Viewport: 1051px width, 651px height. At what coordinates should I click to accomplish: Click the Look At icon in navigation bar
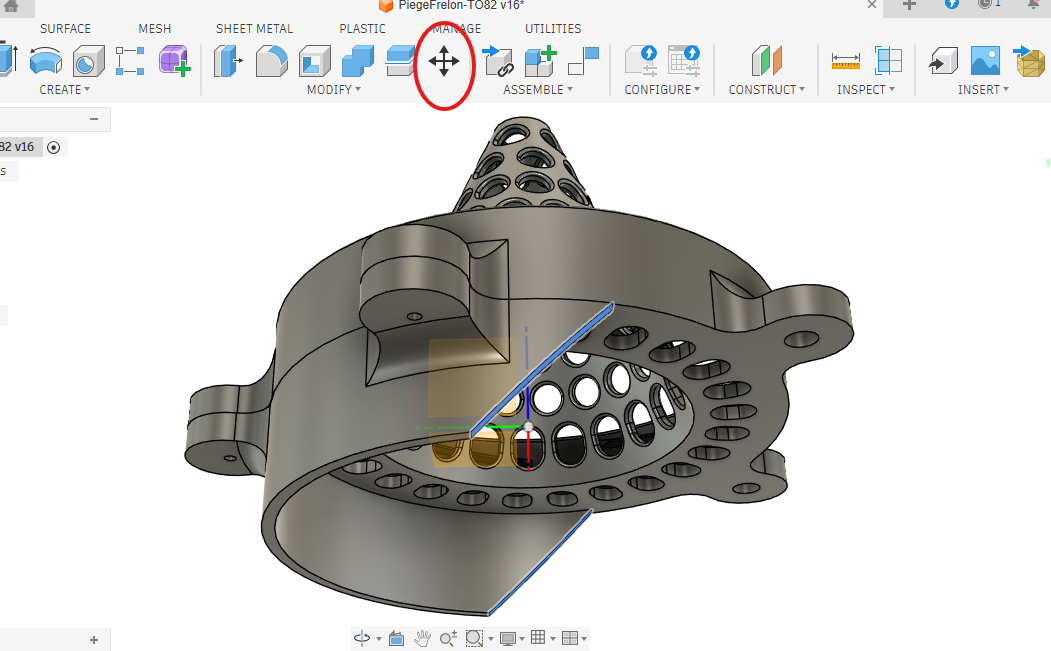pyautogui.click(x=396, y=638)
